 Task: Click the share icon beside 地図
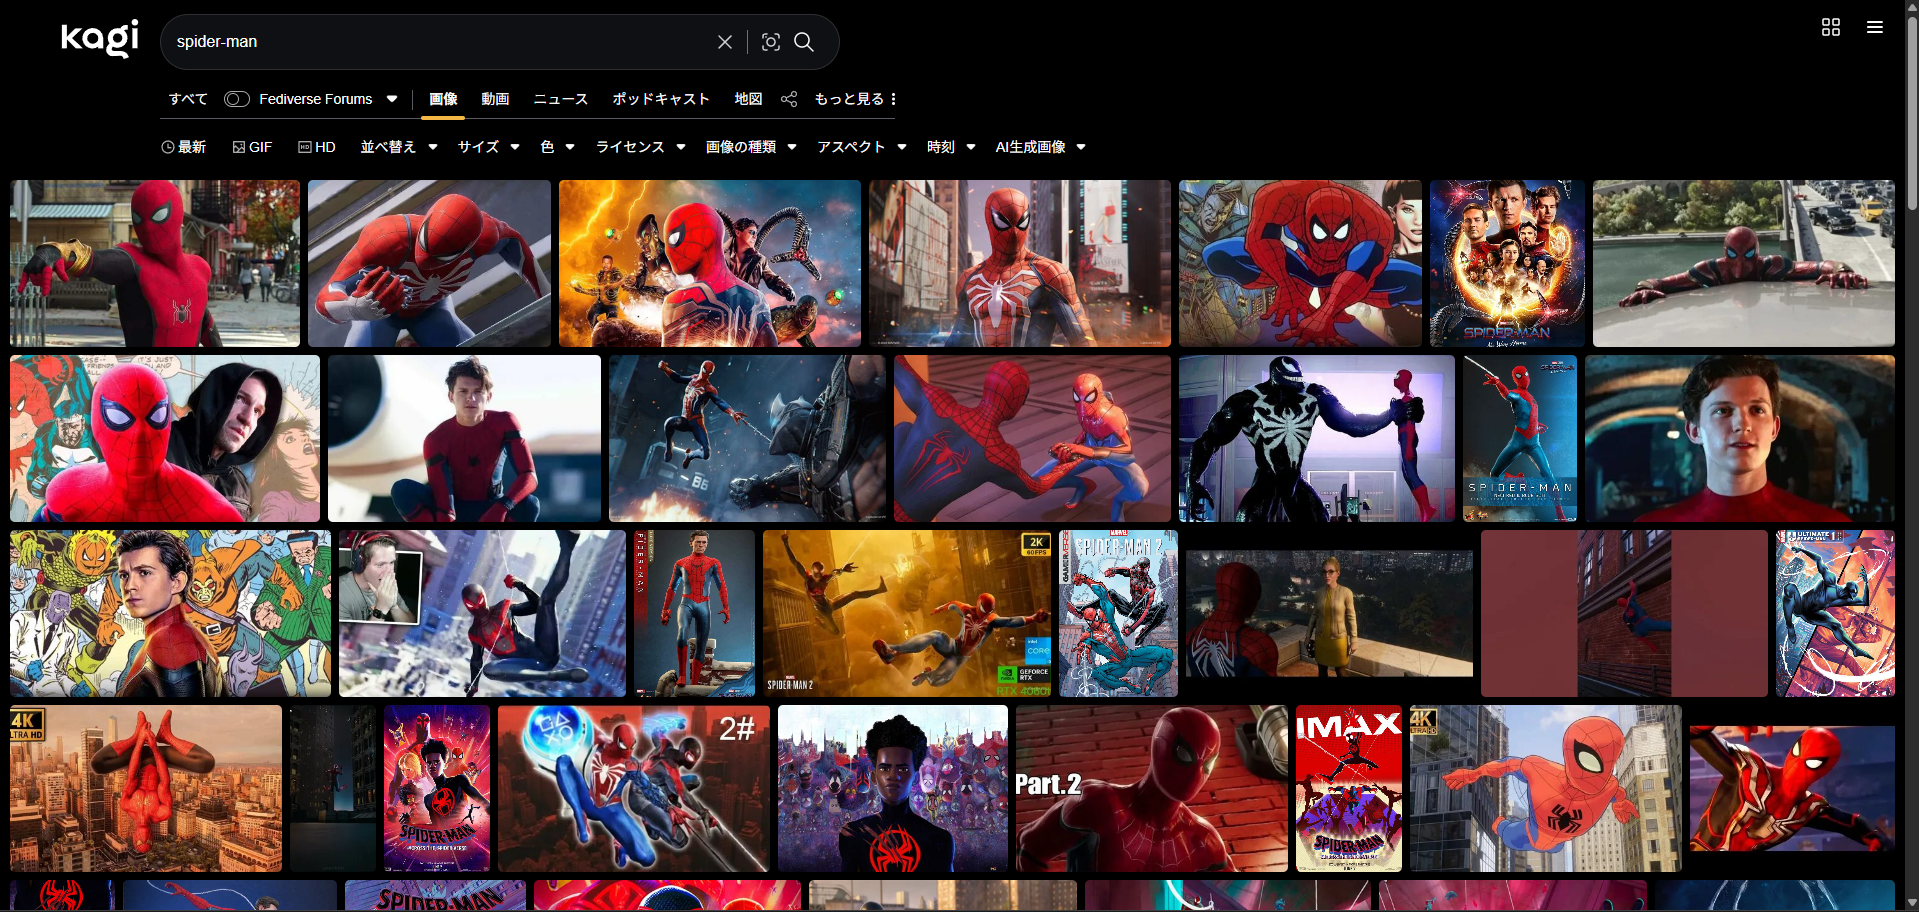point(789,99)
